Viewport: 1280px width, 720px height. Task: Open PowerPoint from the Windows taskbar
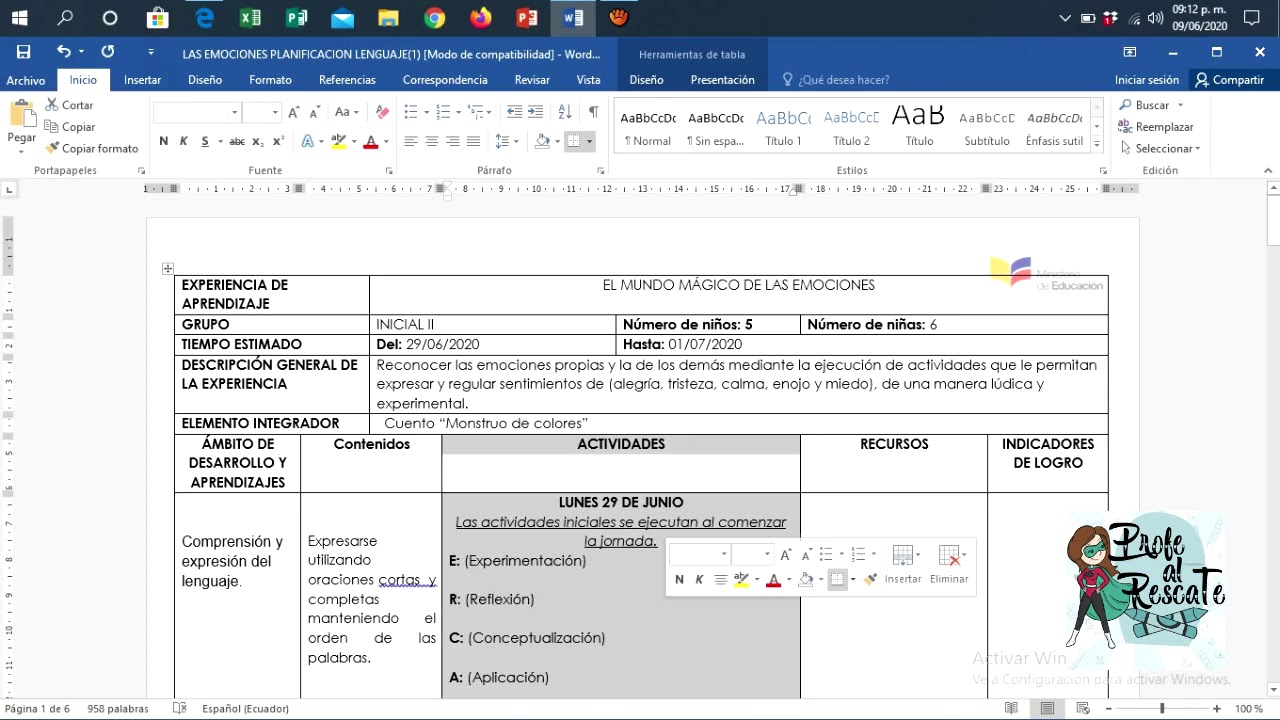pos(526,18)
